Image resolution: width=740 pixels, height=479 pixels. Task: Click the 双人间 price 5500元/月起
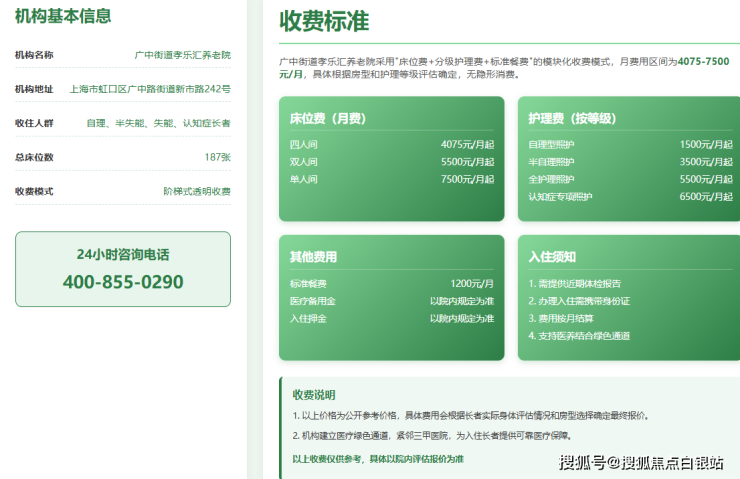467,162
